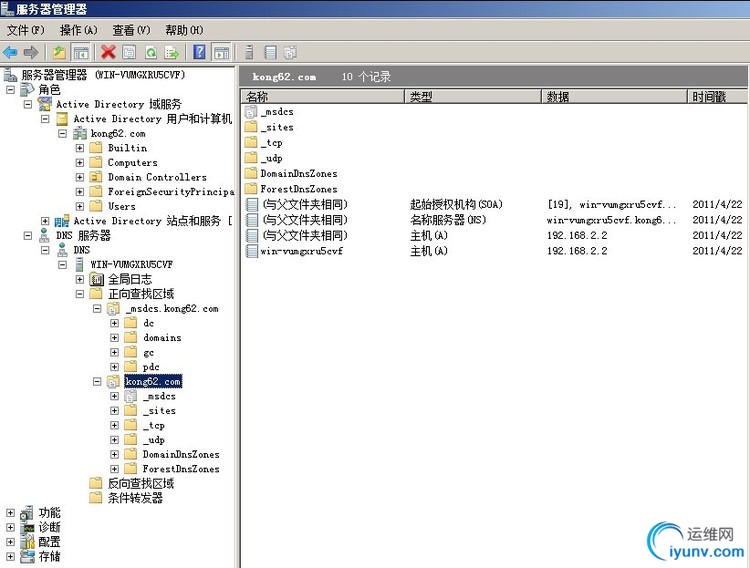Select 条件转发器 folder
Image resolution: width=750 pixels, height=568 pixels.
click(x=135, y=498)
